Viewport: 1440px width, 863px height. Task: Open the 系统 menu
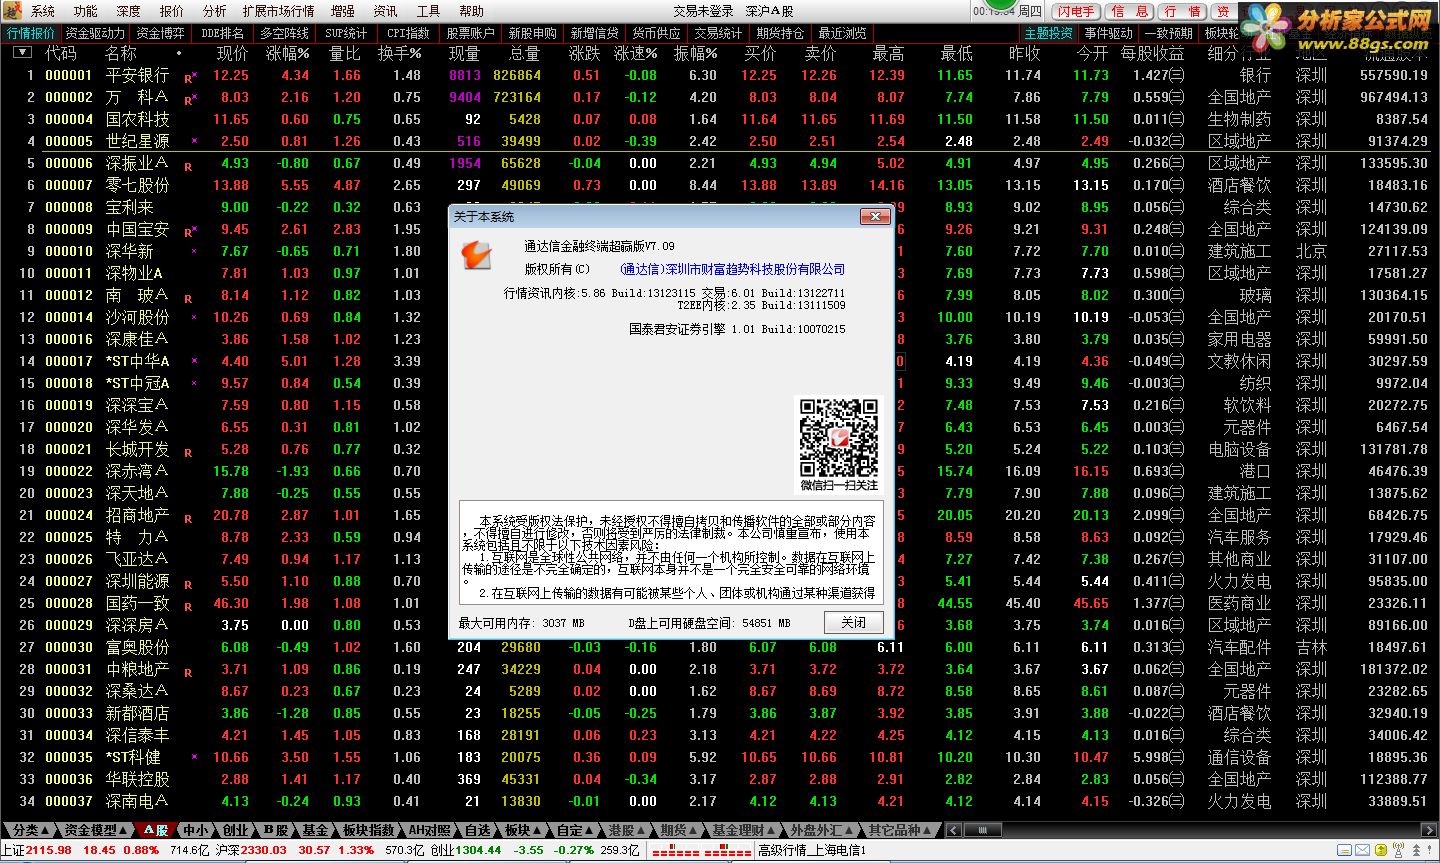coord(43,11)
